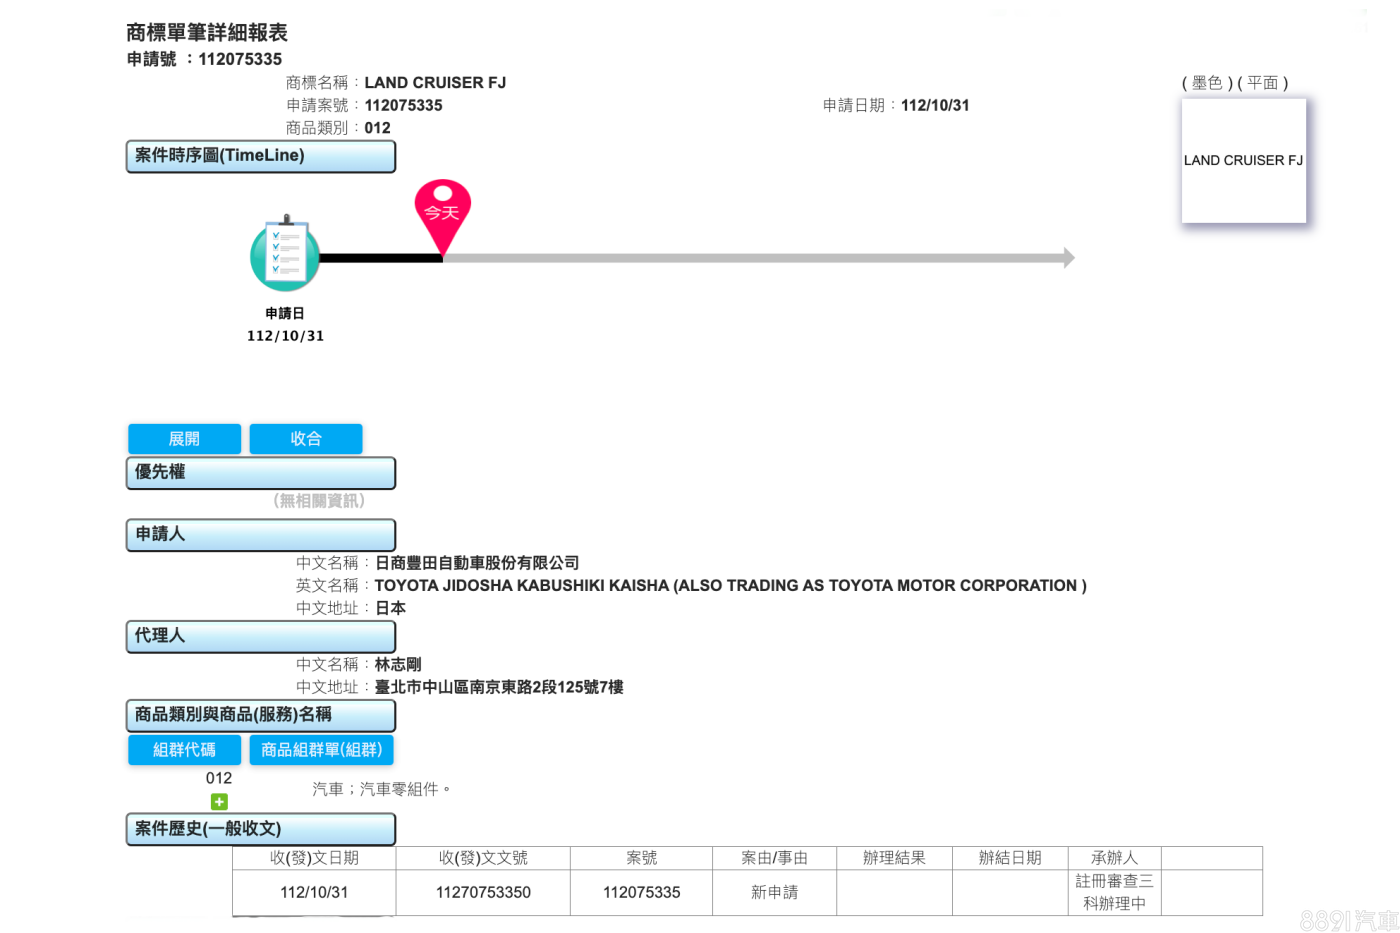Click the 案號 column header

642,858
